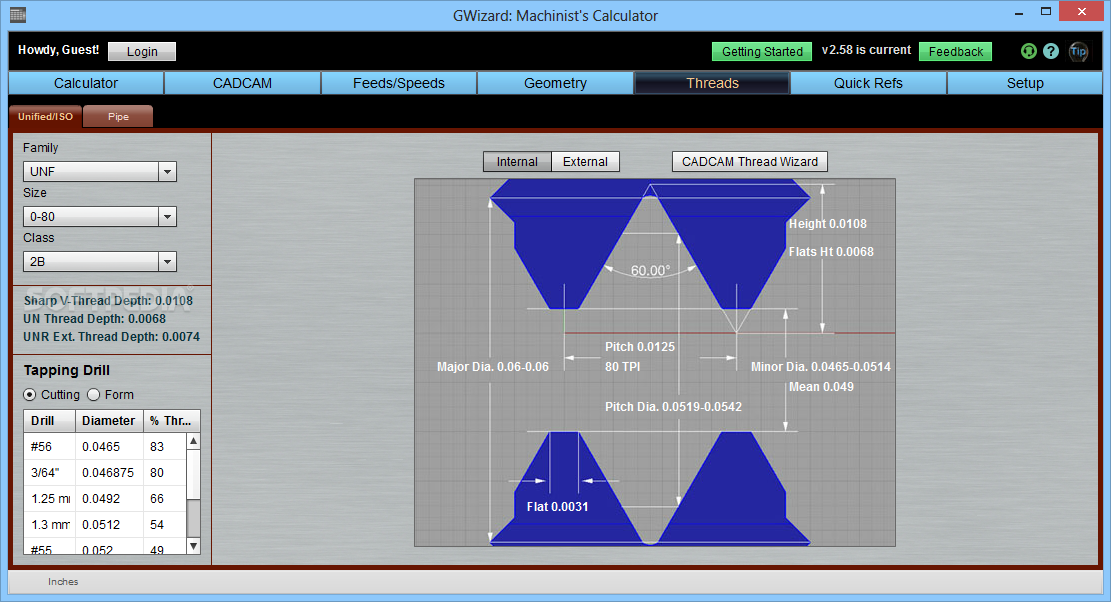The width and height of the screenshot is (1111, 602).
Task: Click diameter value 0.0492
Action: (x=101, y=499)
